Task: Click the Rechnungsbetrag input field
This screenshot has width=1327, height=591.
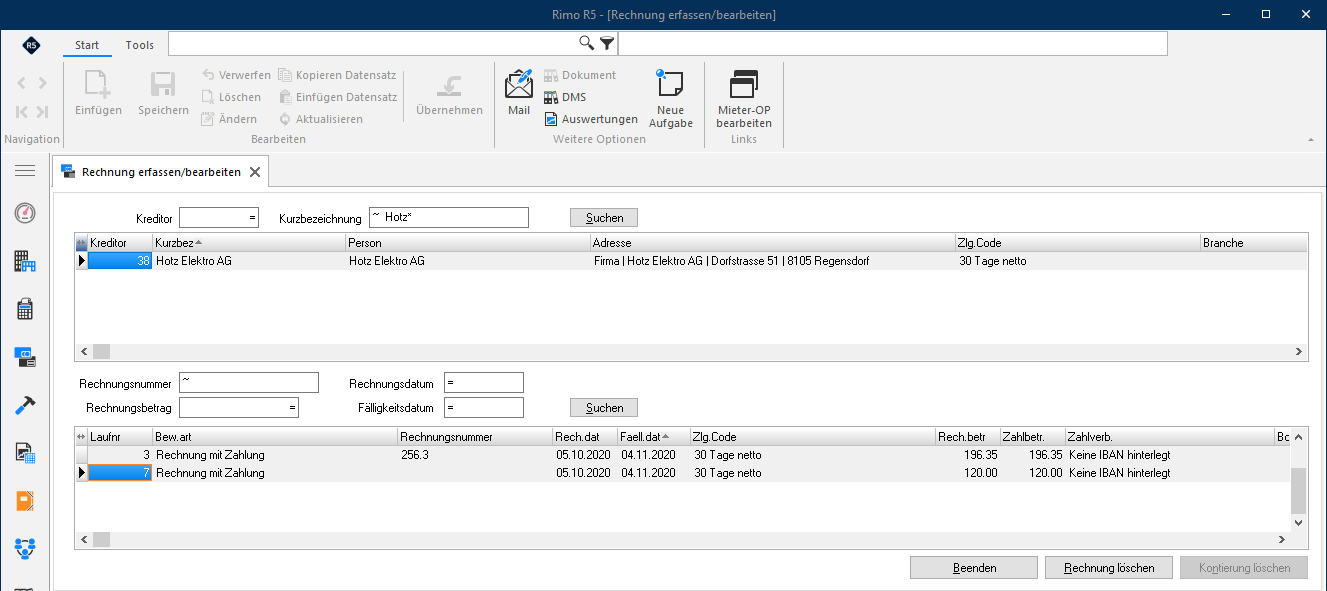Action: 239,408
